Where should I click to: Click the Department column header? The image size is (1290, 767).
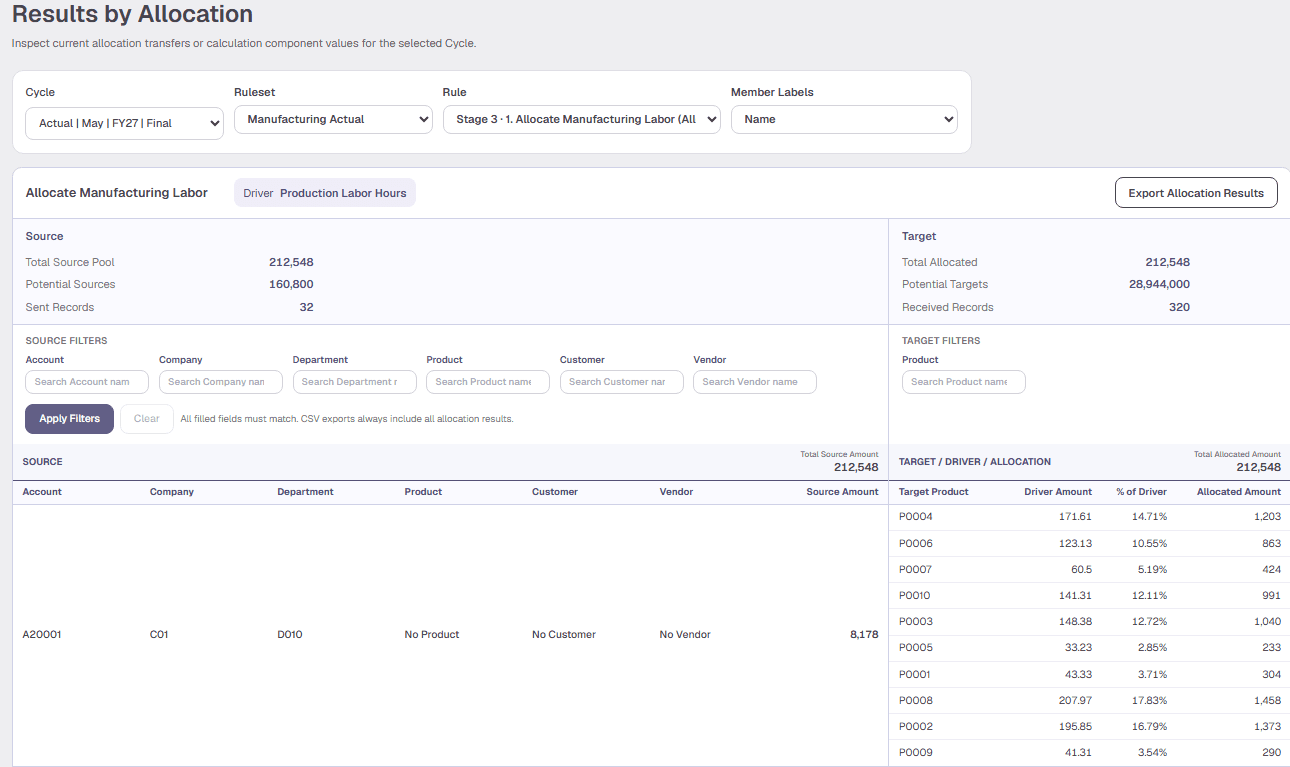click(x=305, y=492)
